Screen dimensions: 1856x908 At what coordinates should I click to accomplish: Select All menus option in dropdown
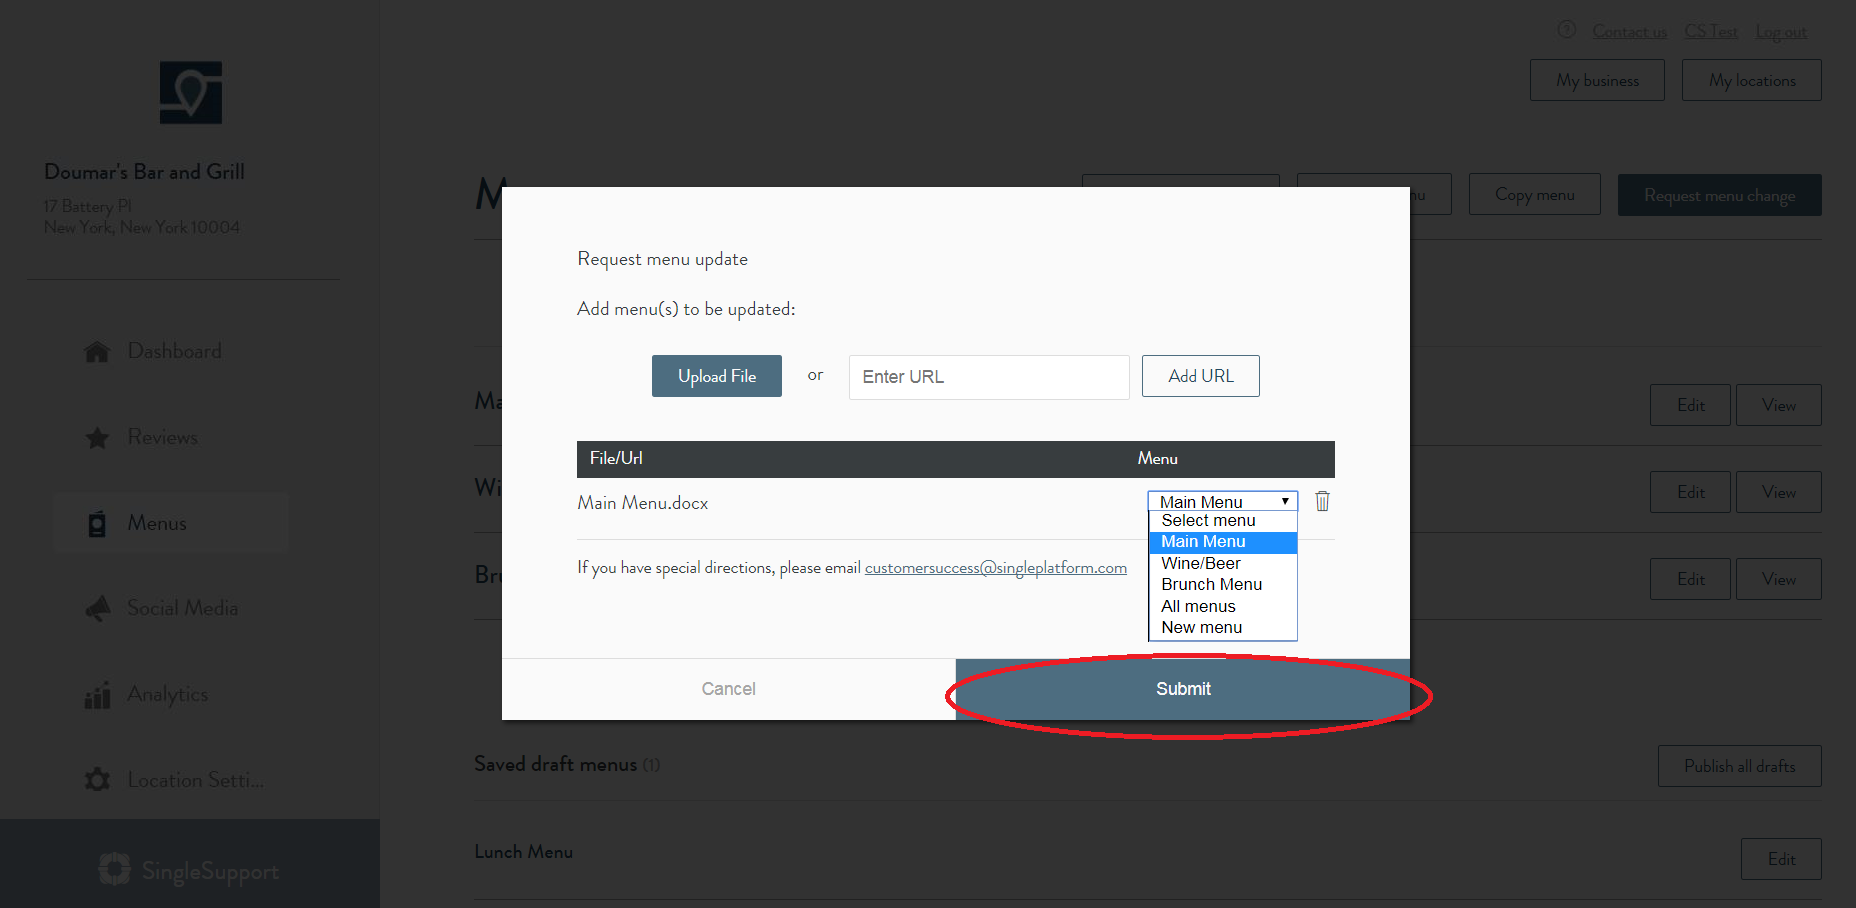1198,607
